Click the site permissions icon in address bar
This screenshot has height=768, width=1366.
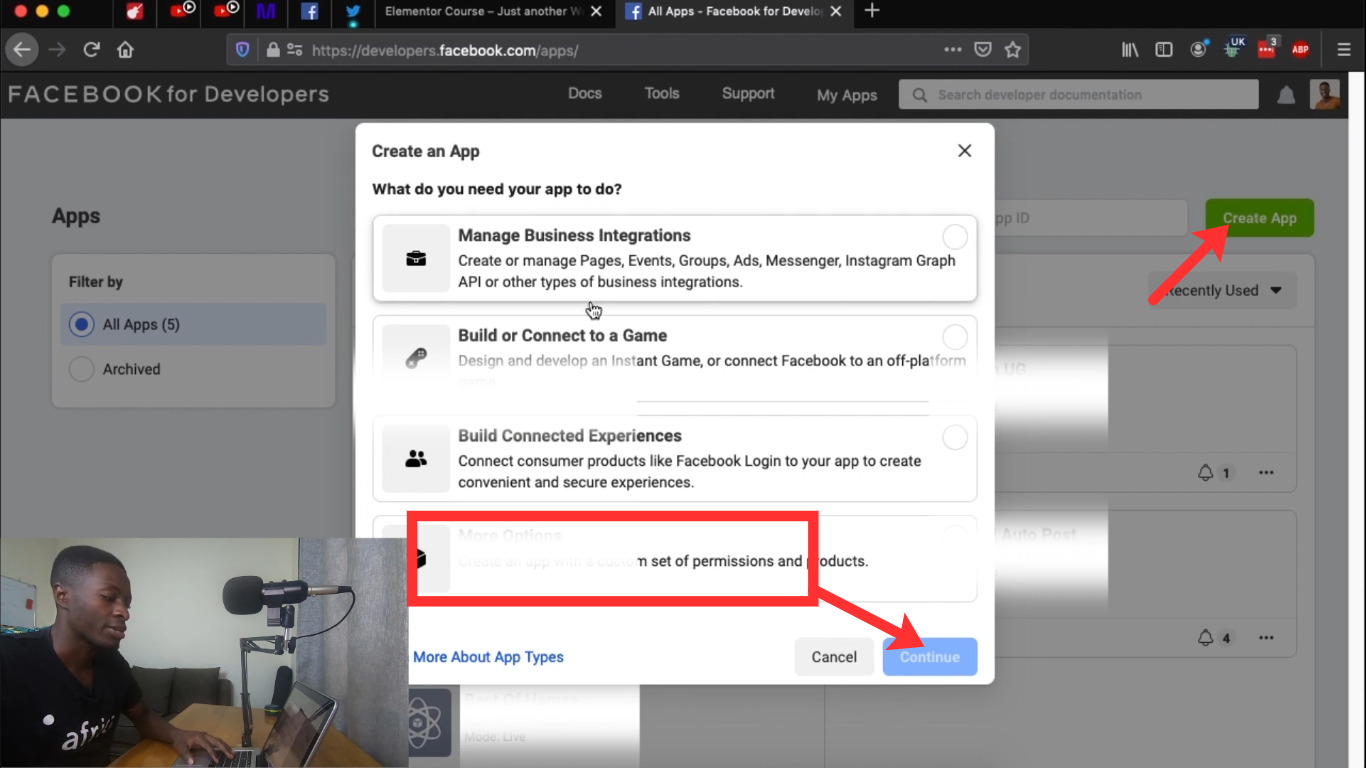pyautogui.click(x=294, y=49)
